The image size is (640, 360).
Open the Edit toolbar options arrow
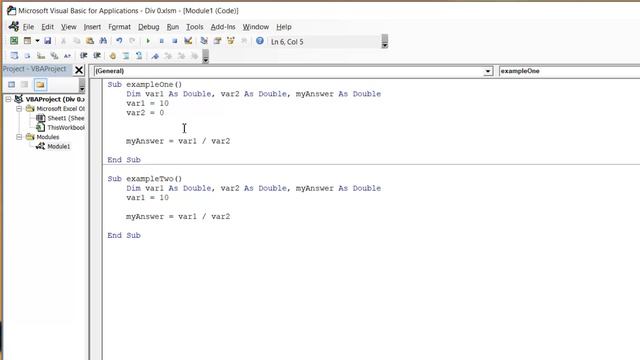206,56
